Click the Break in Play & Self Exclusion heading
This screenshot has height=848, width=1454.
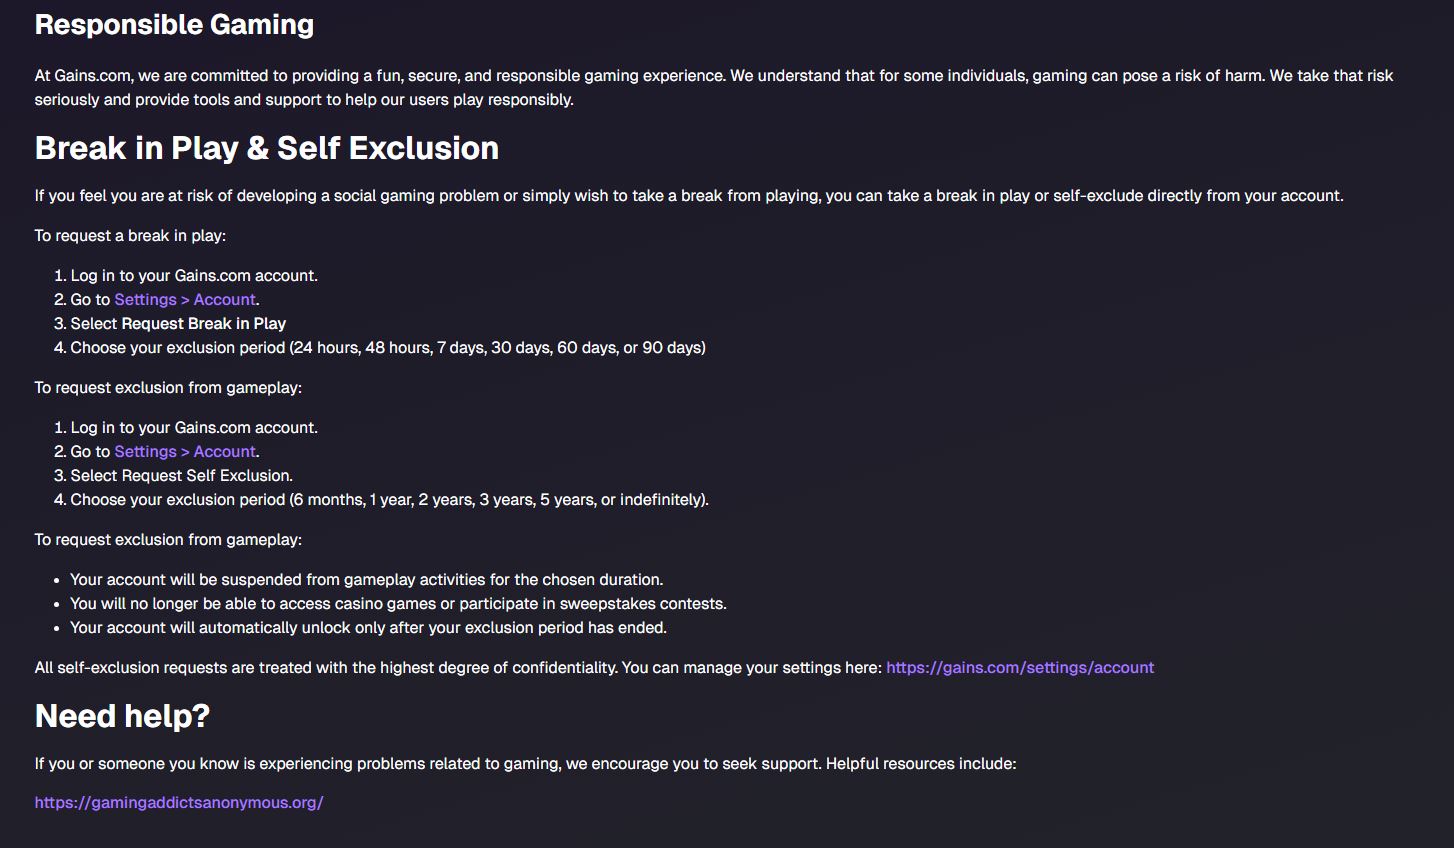tap(266, 148)
